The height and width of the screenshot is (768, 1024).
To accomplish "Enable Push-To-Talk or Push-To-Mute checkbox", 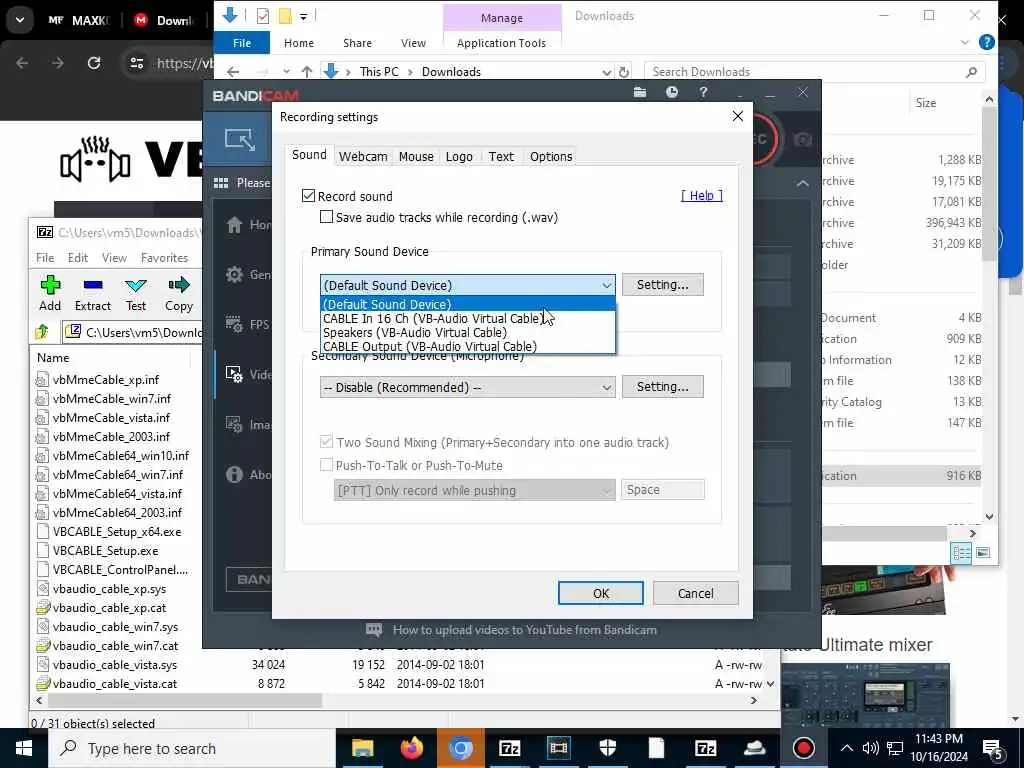I will click(327, 465).
